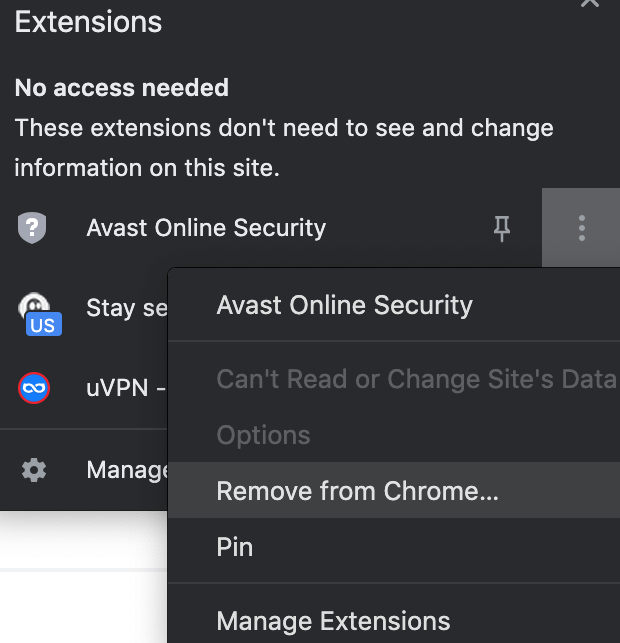620x643 pixels.
Task: Close the Extensions popup with the X
Action: point(590,4)
